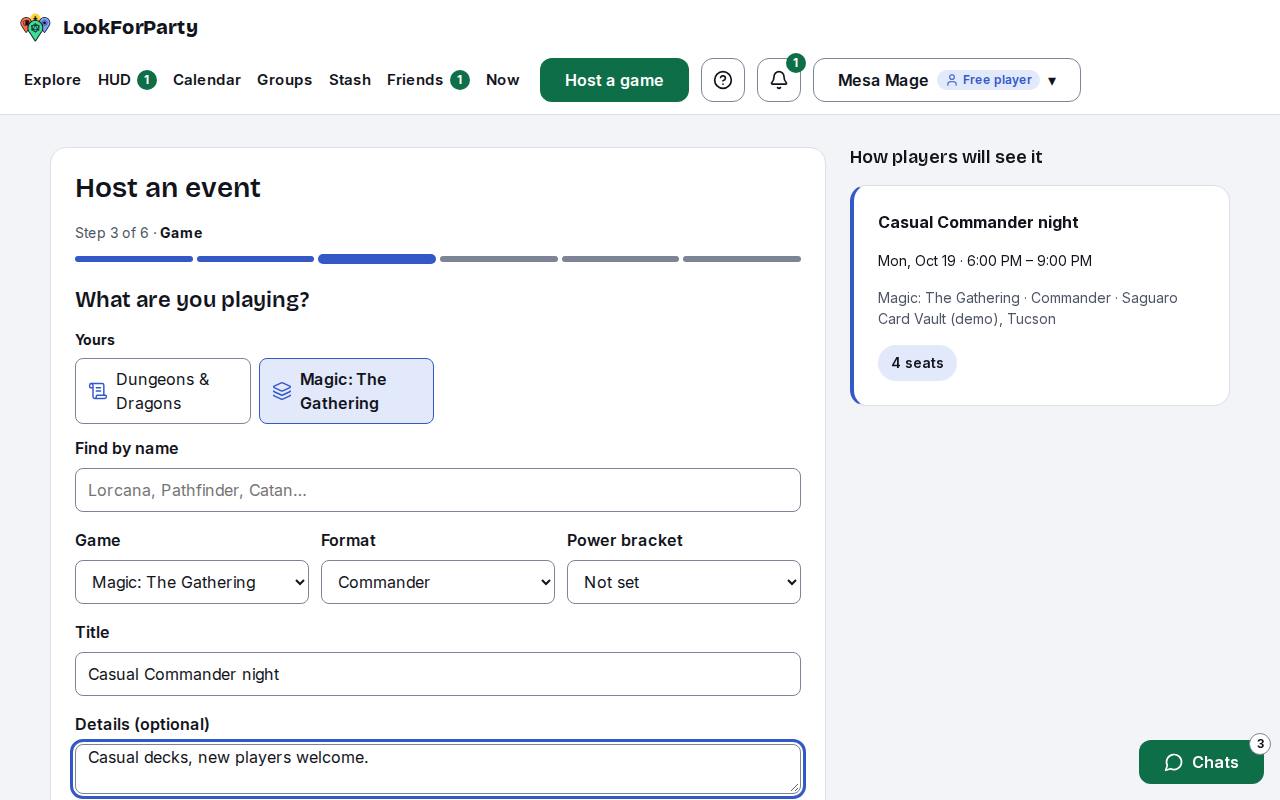Open the help question mark icon
The height and width of the screenshot is (800, 1280).
pyautogui.click(x=723, y=80)
